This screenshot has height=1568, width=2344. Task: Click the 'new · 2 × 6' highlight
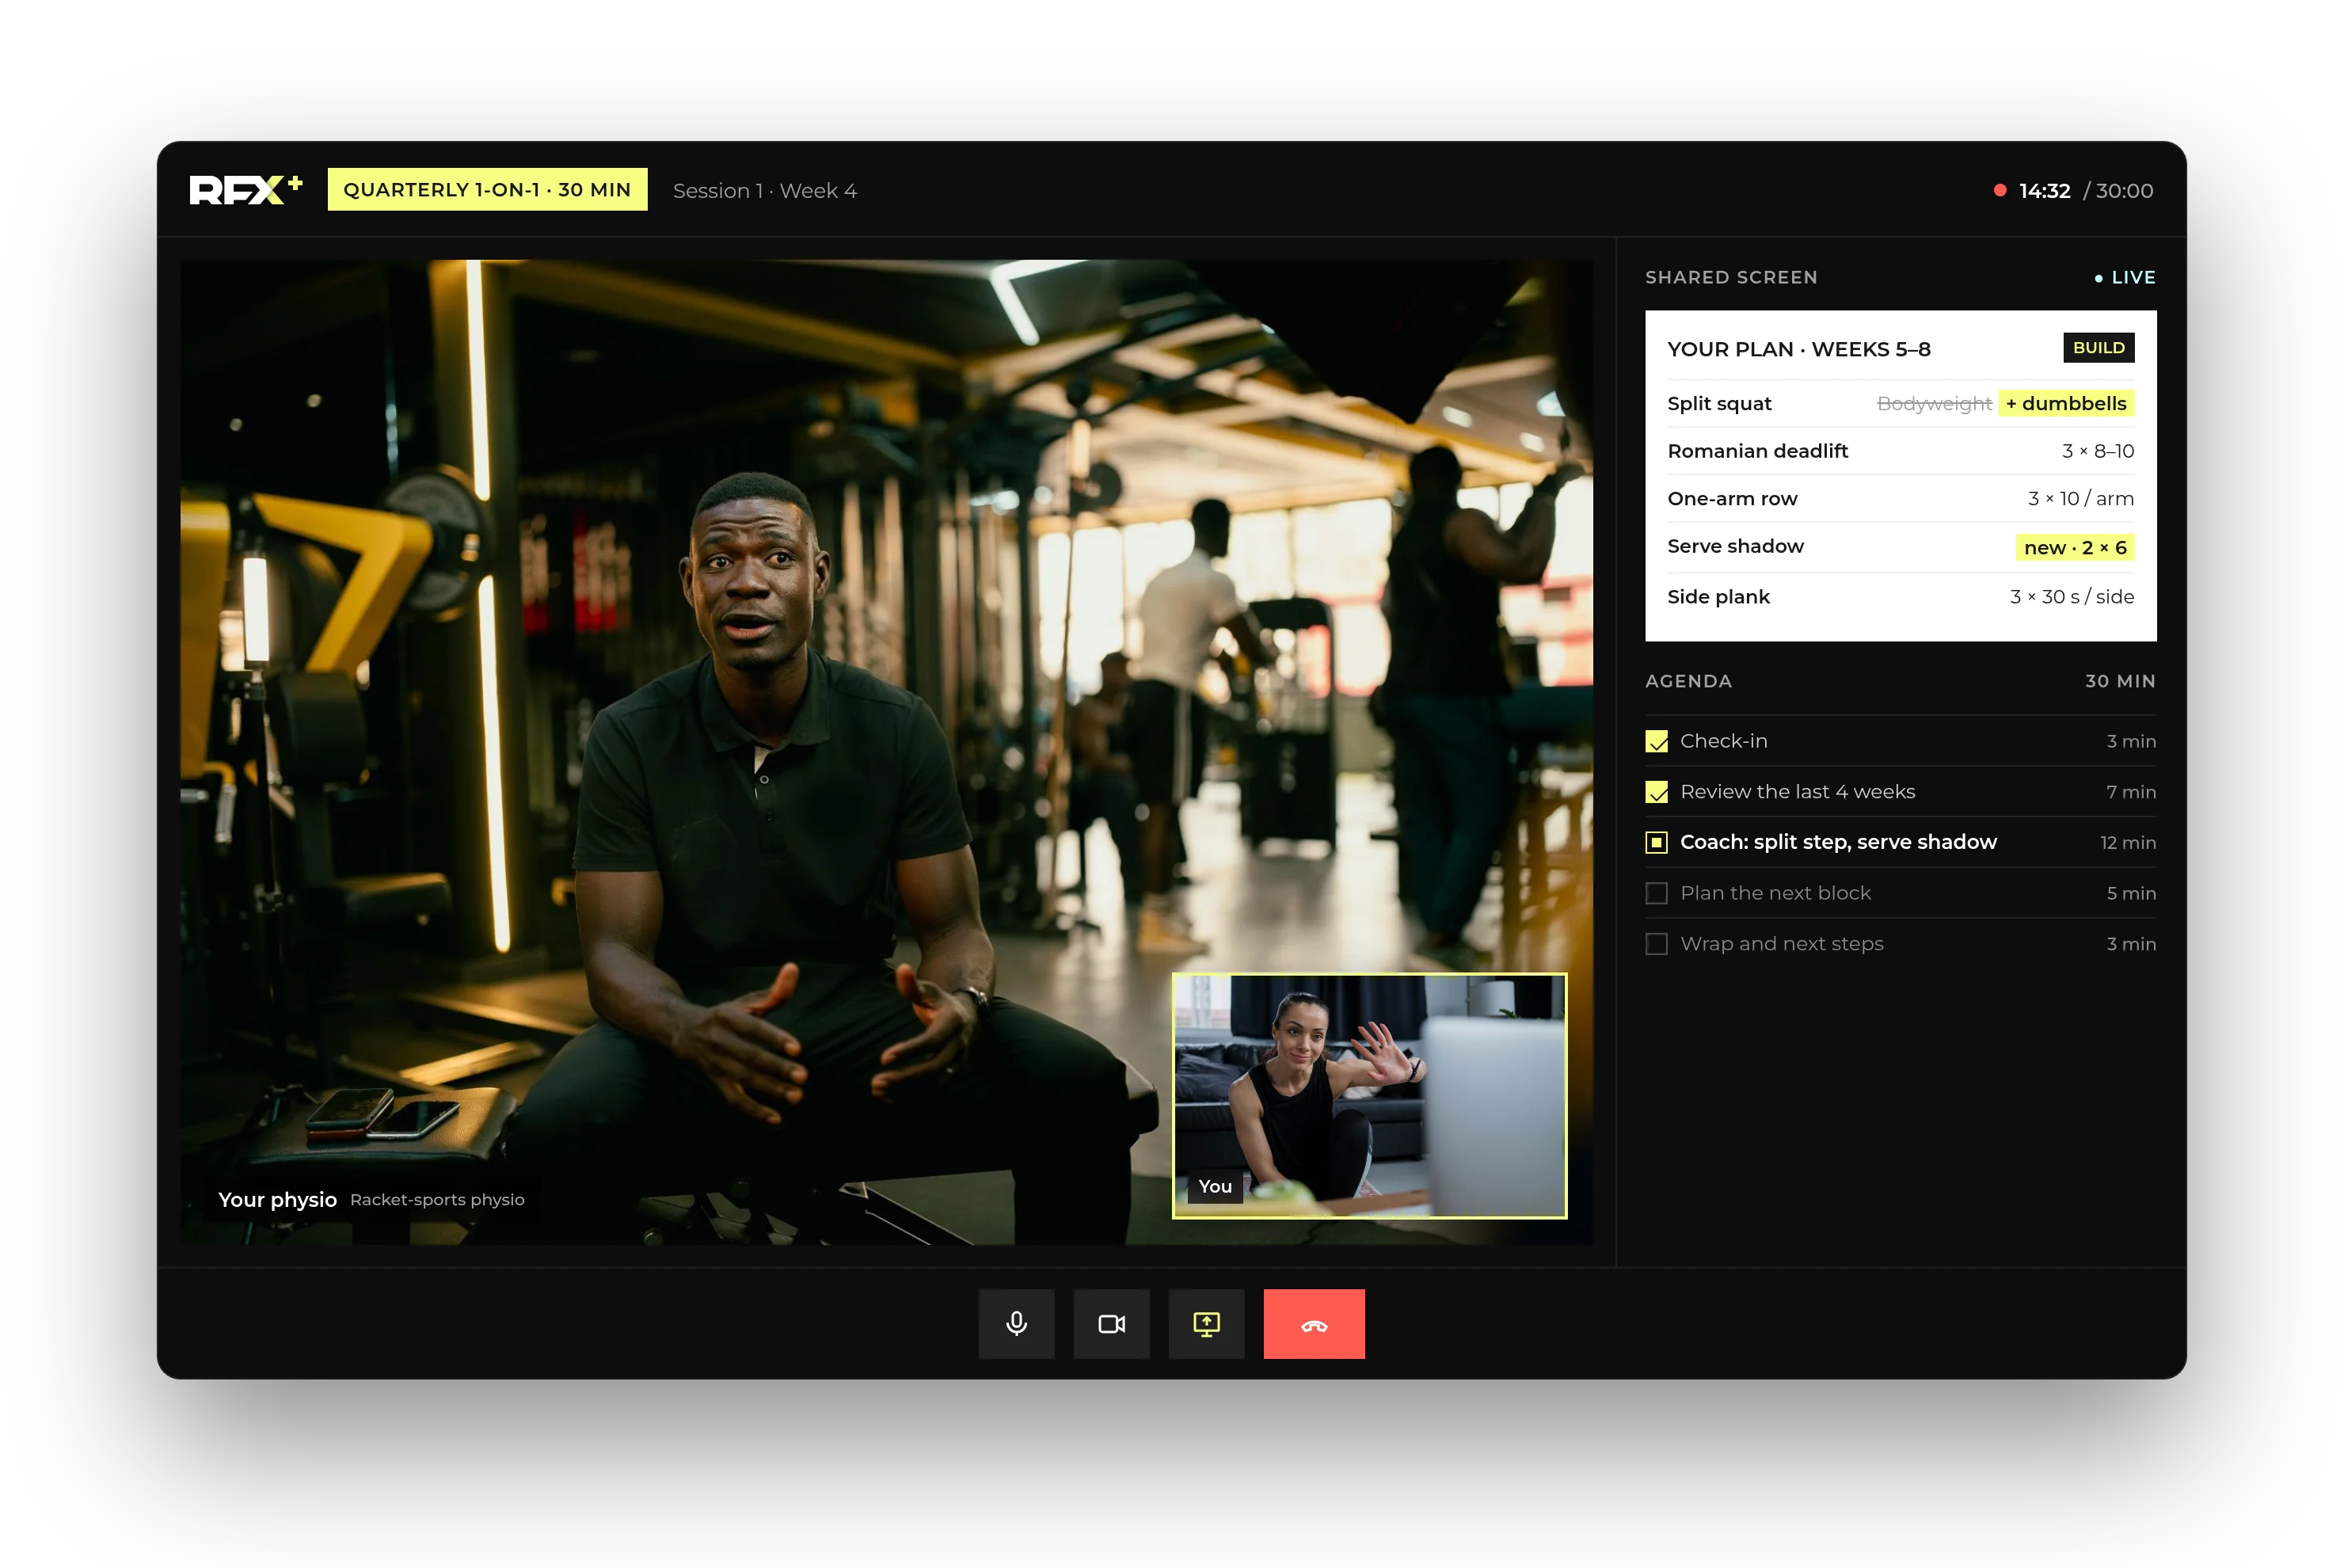coord(2075,547)
